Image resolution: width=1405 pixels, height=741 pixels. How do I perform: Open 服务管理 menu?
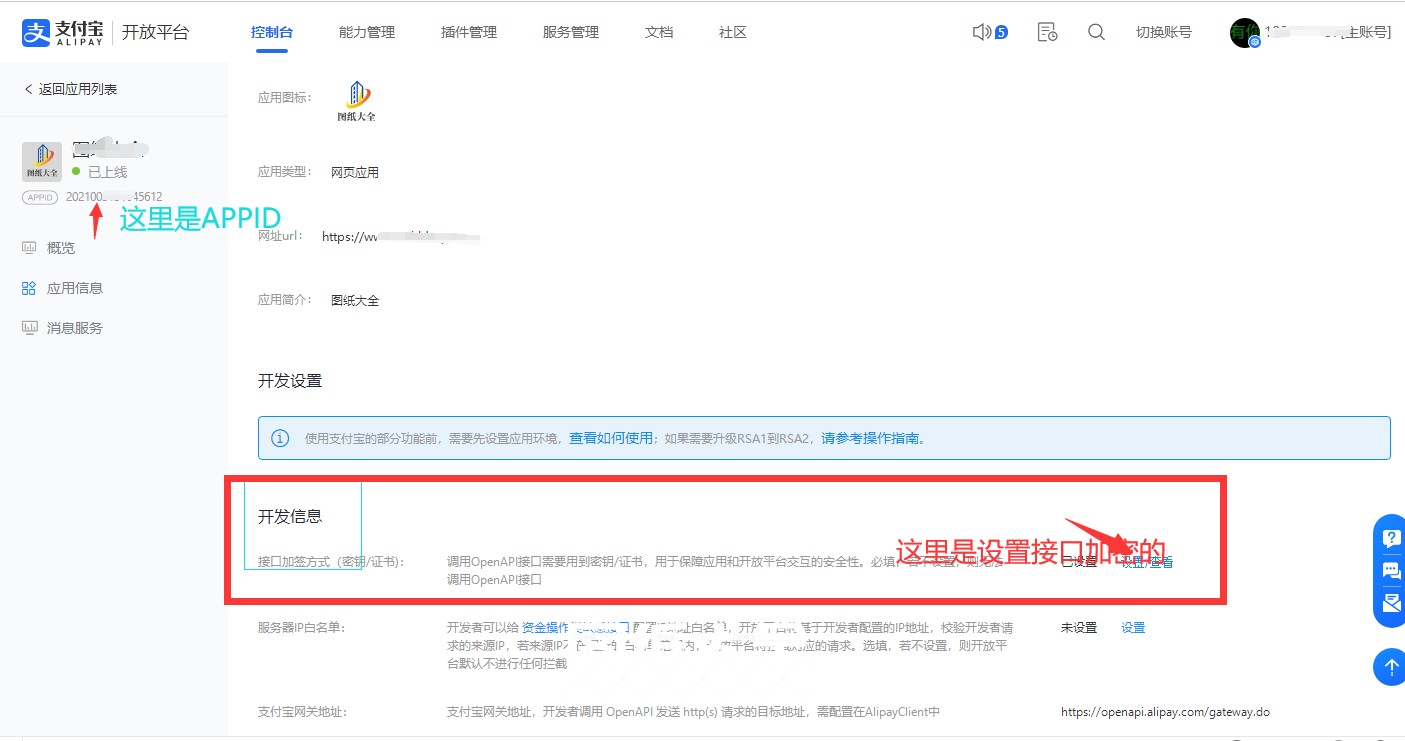click(571, 32)
